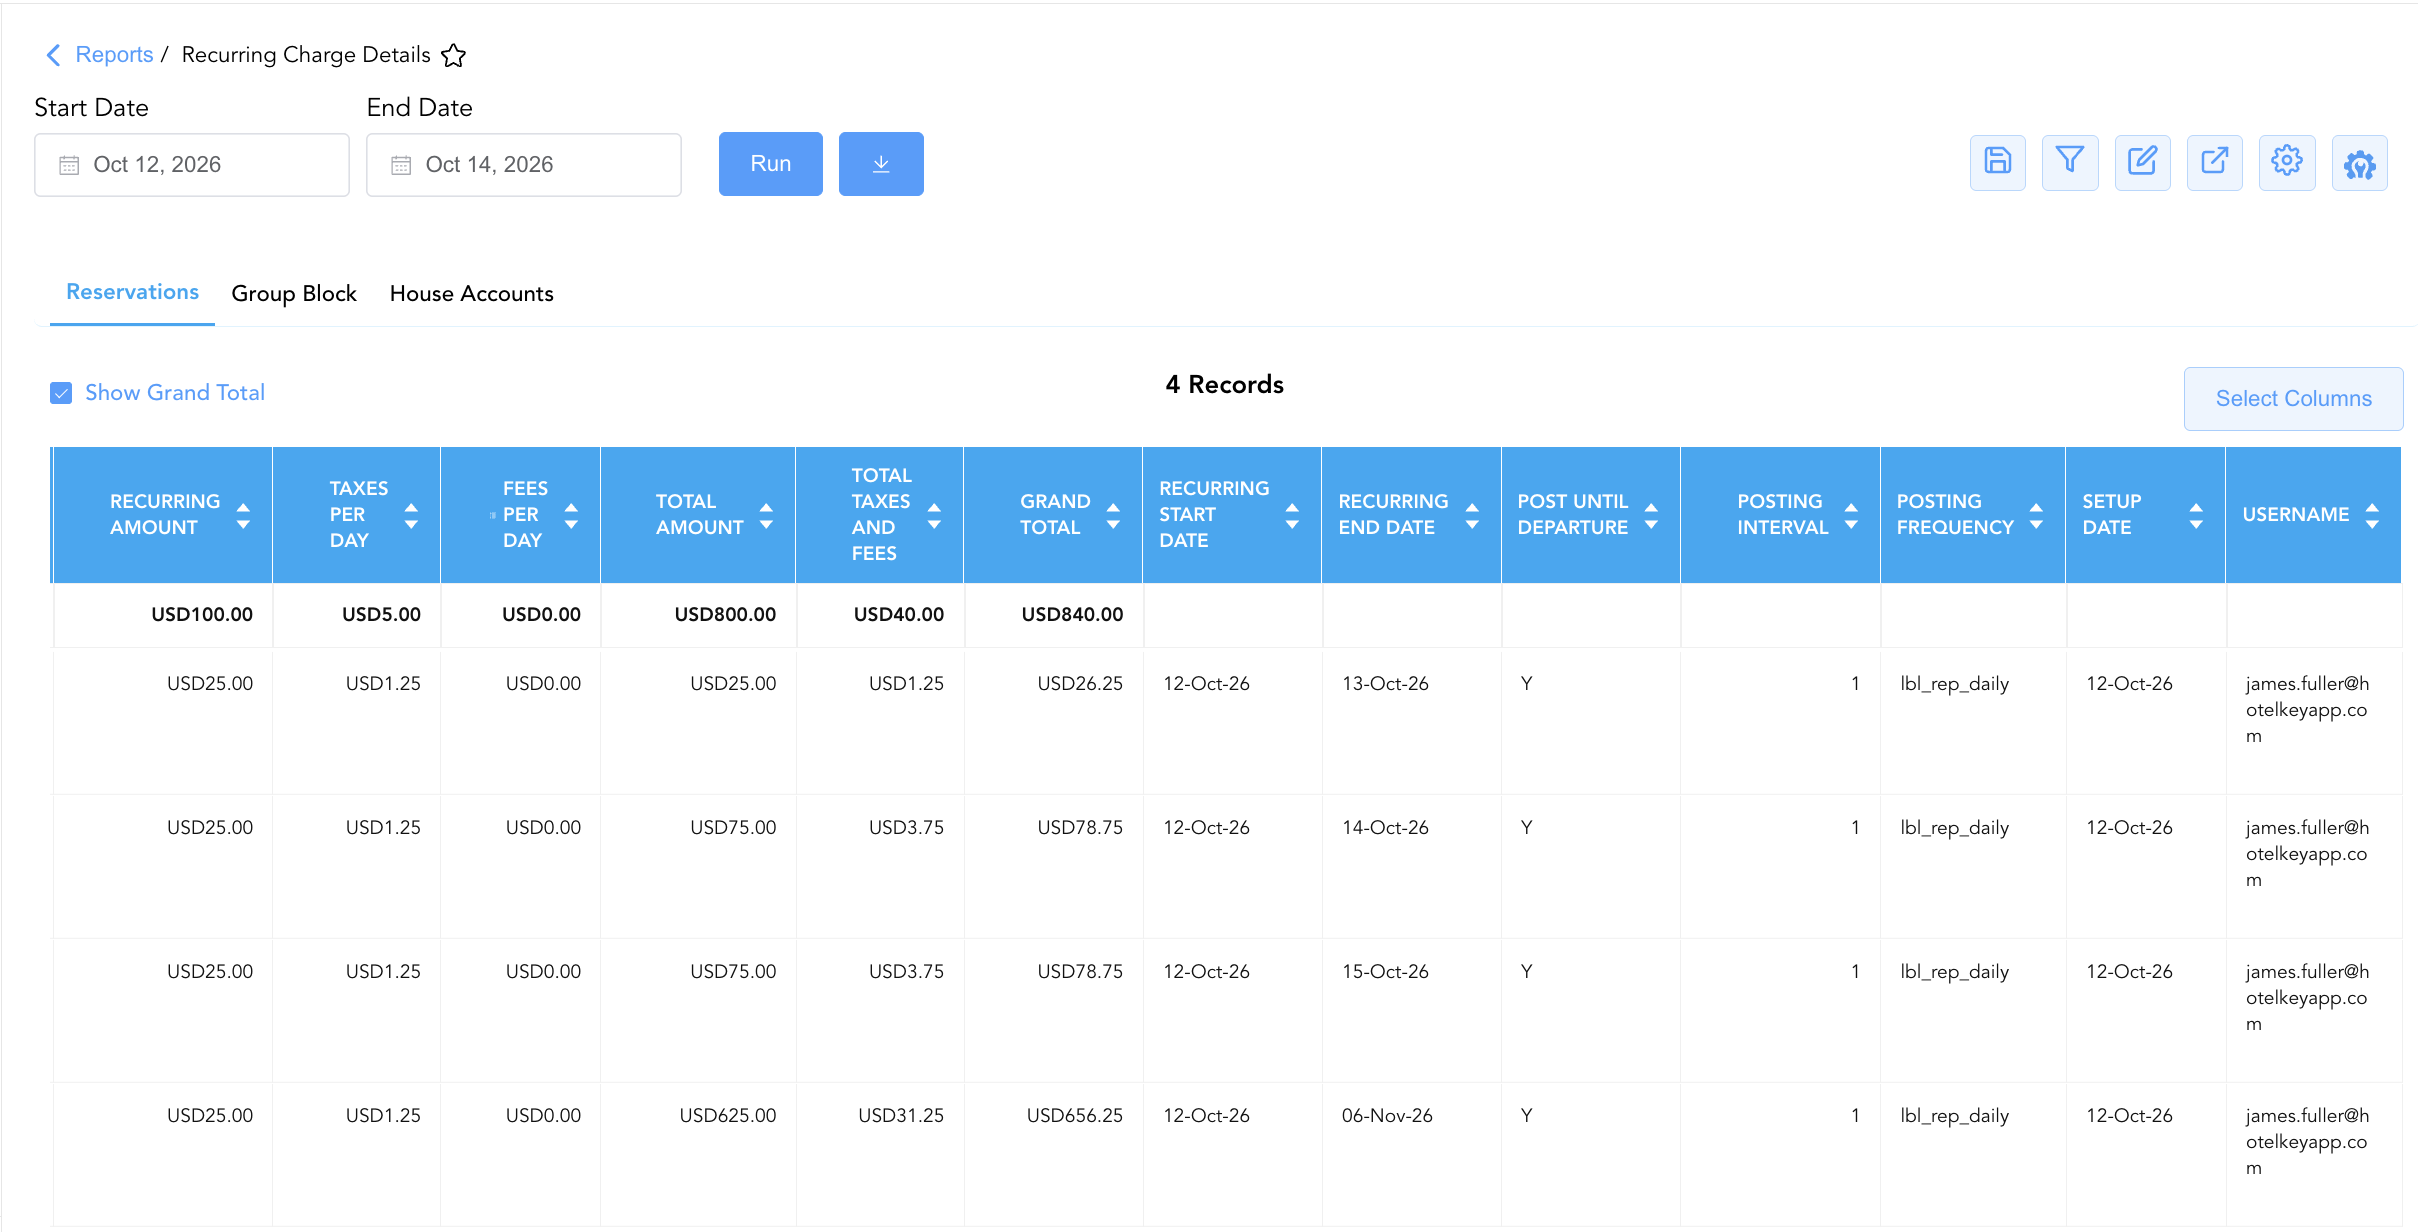Click the save report icon
2418x1232 pixels.
[x=1997, y=162]
